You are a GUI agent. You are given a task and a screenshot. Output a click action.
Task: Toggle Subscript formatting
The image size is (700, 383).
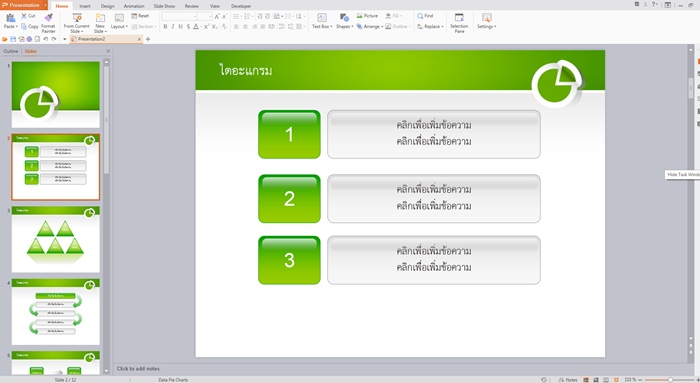[215, 27]
